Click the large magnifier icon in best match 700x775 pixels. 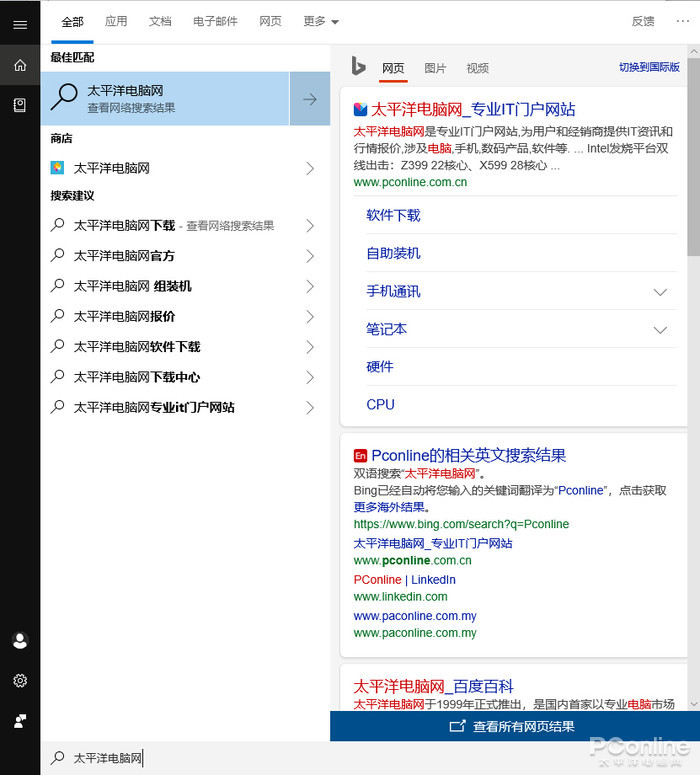(x=64, y=97)
